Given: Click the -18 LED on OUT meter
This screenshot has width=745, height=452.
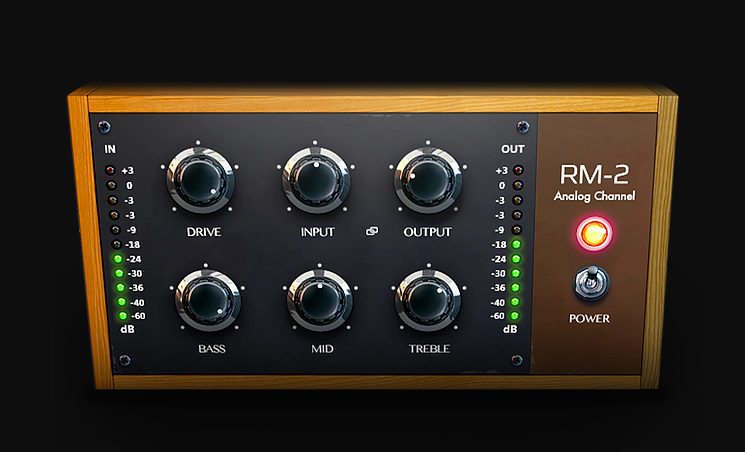Looking at the screenshot, I should click(x=516, y=244).
